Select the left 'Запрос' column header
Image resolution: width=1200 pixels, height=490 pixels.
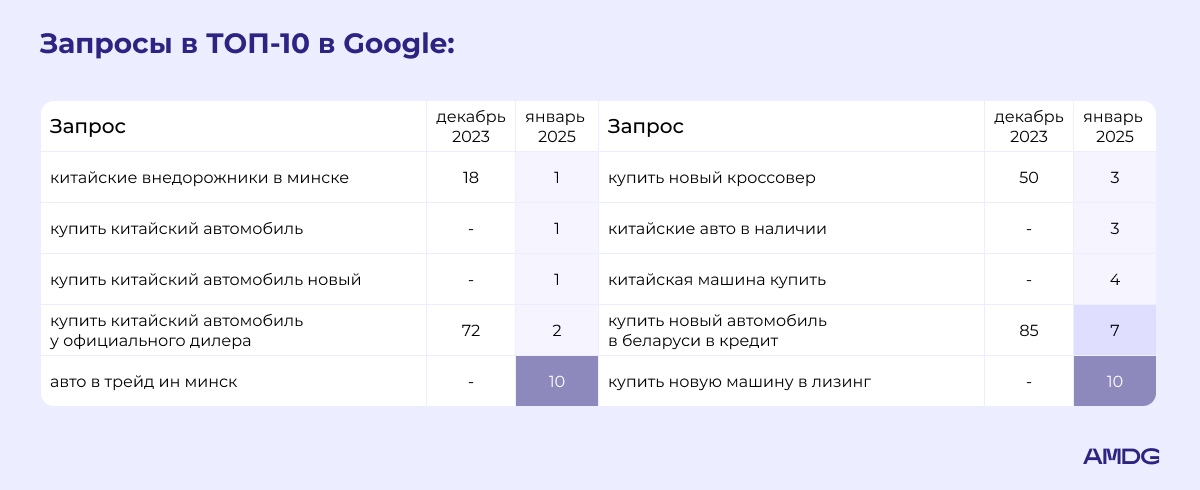88,127
